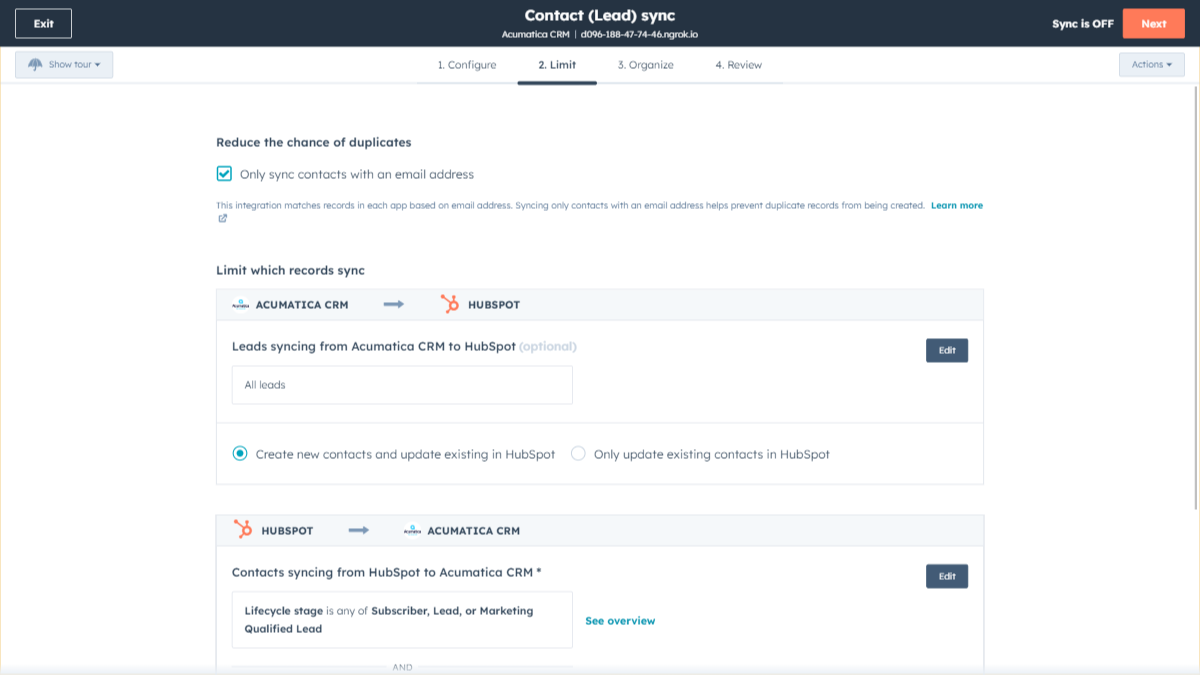Image resolution: width=1200 pixels, height=675 pixels.
Task: Expand the Actions dropdown menu
Action: 1151,65
